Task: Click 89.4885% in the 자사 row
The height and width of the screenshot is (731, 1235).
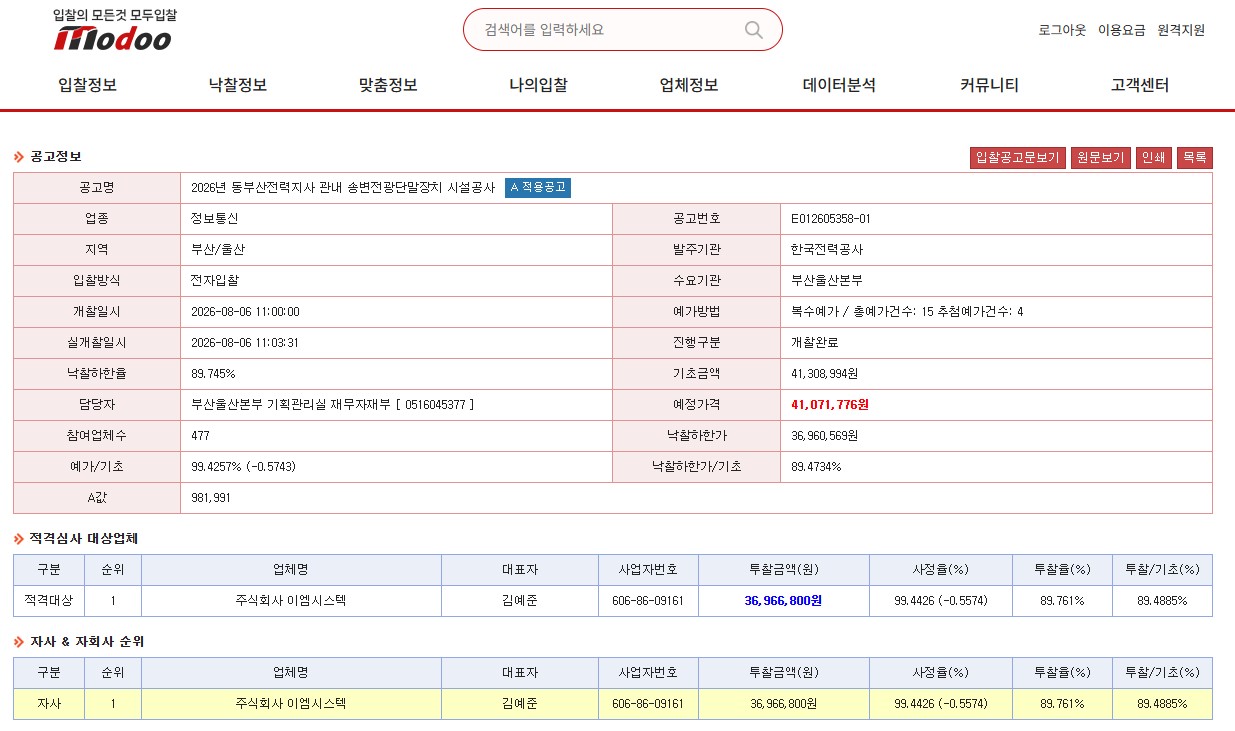Action: click(x=1162, y=704)
